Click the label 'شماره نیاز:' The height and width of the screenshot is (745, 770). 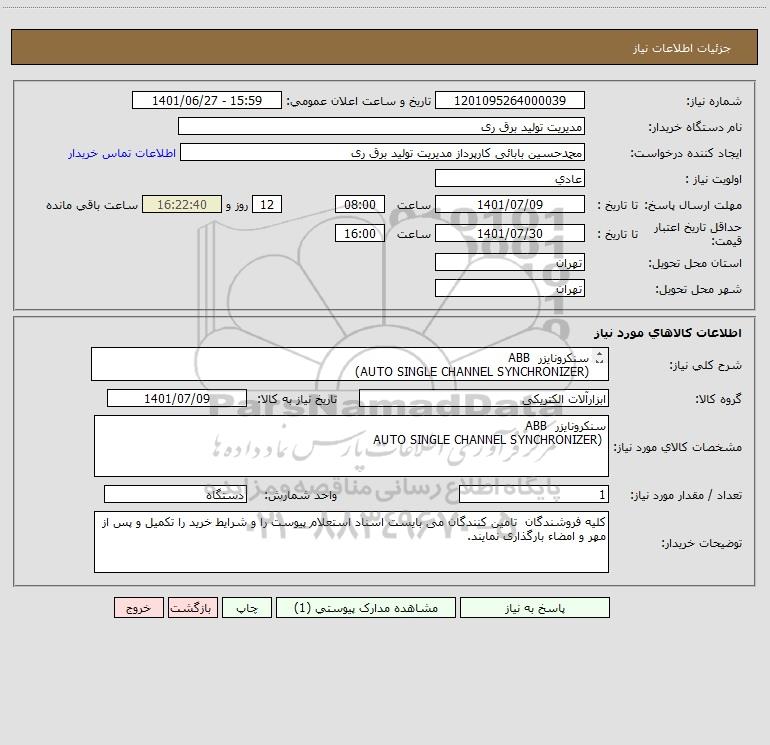(x=714, y=101)
